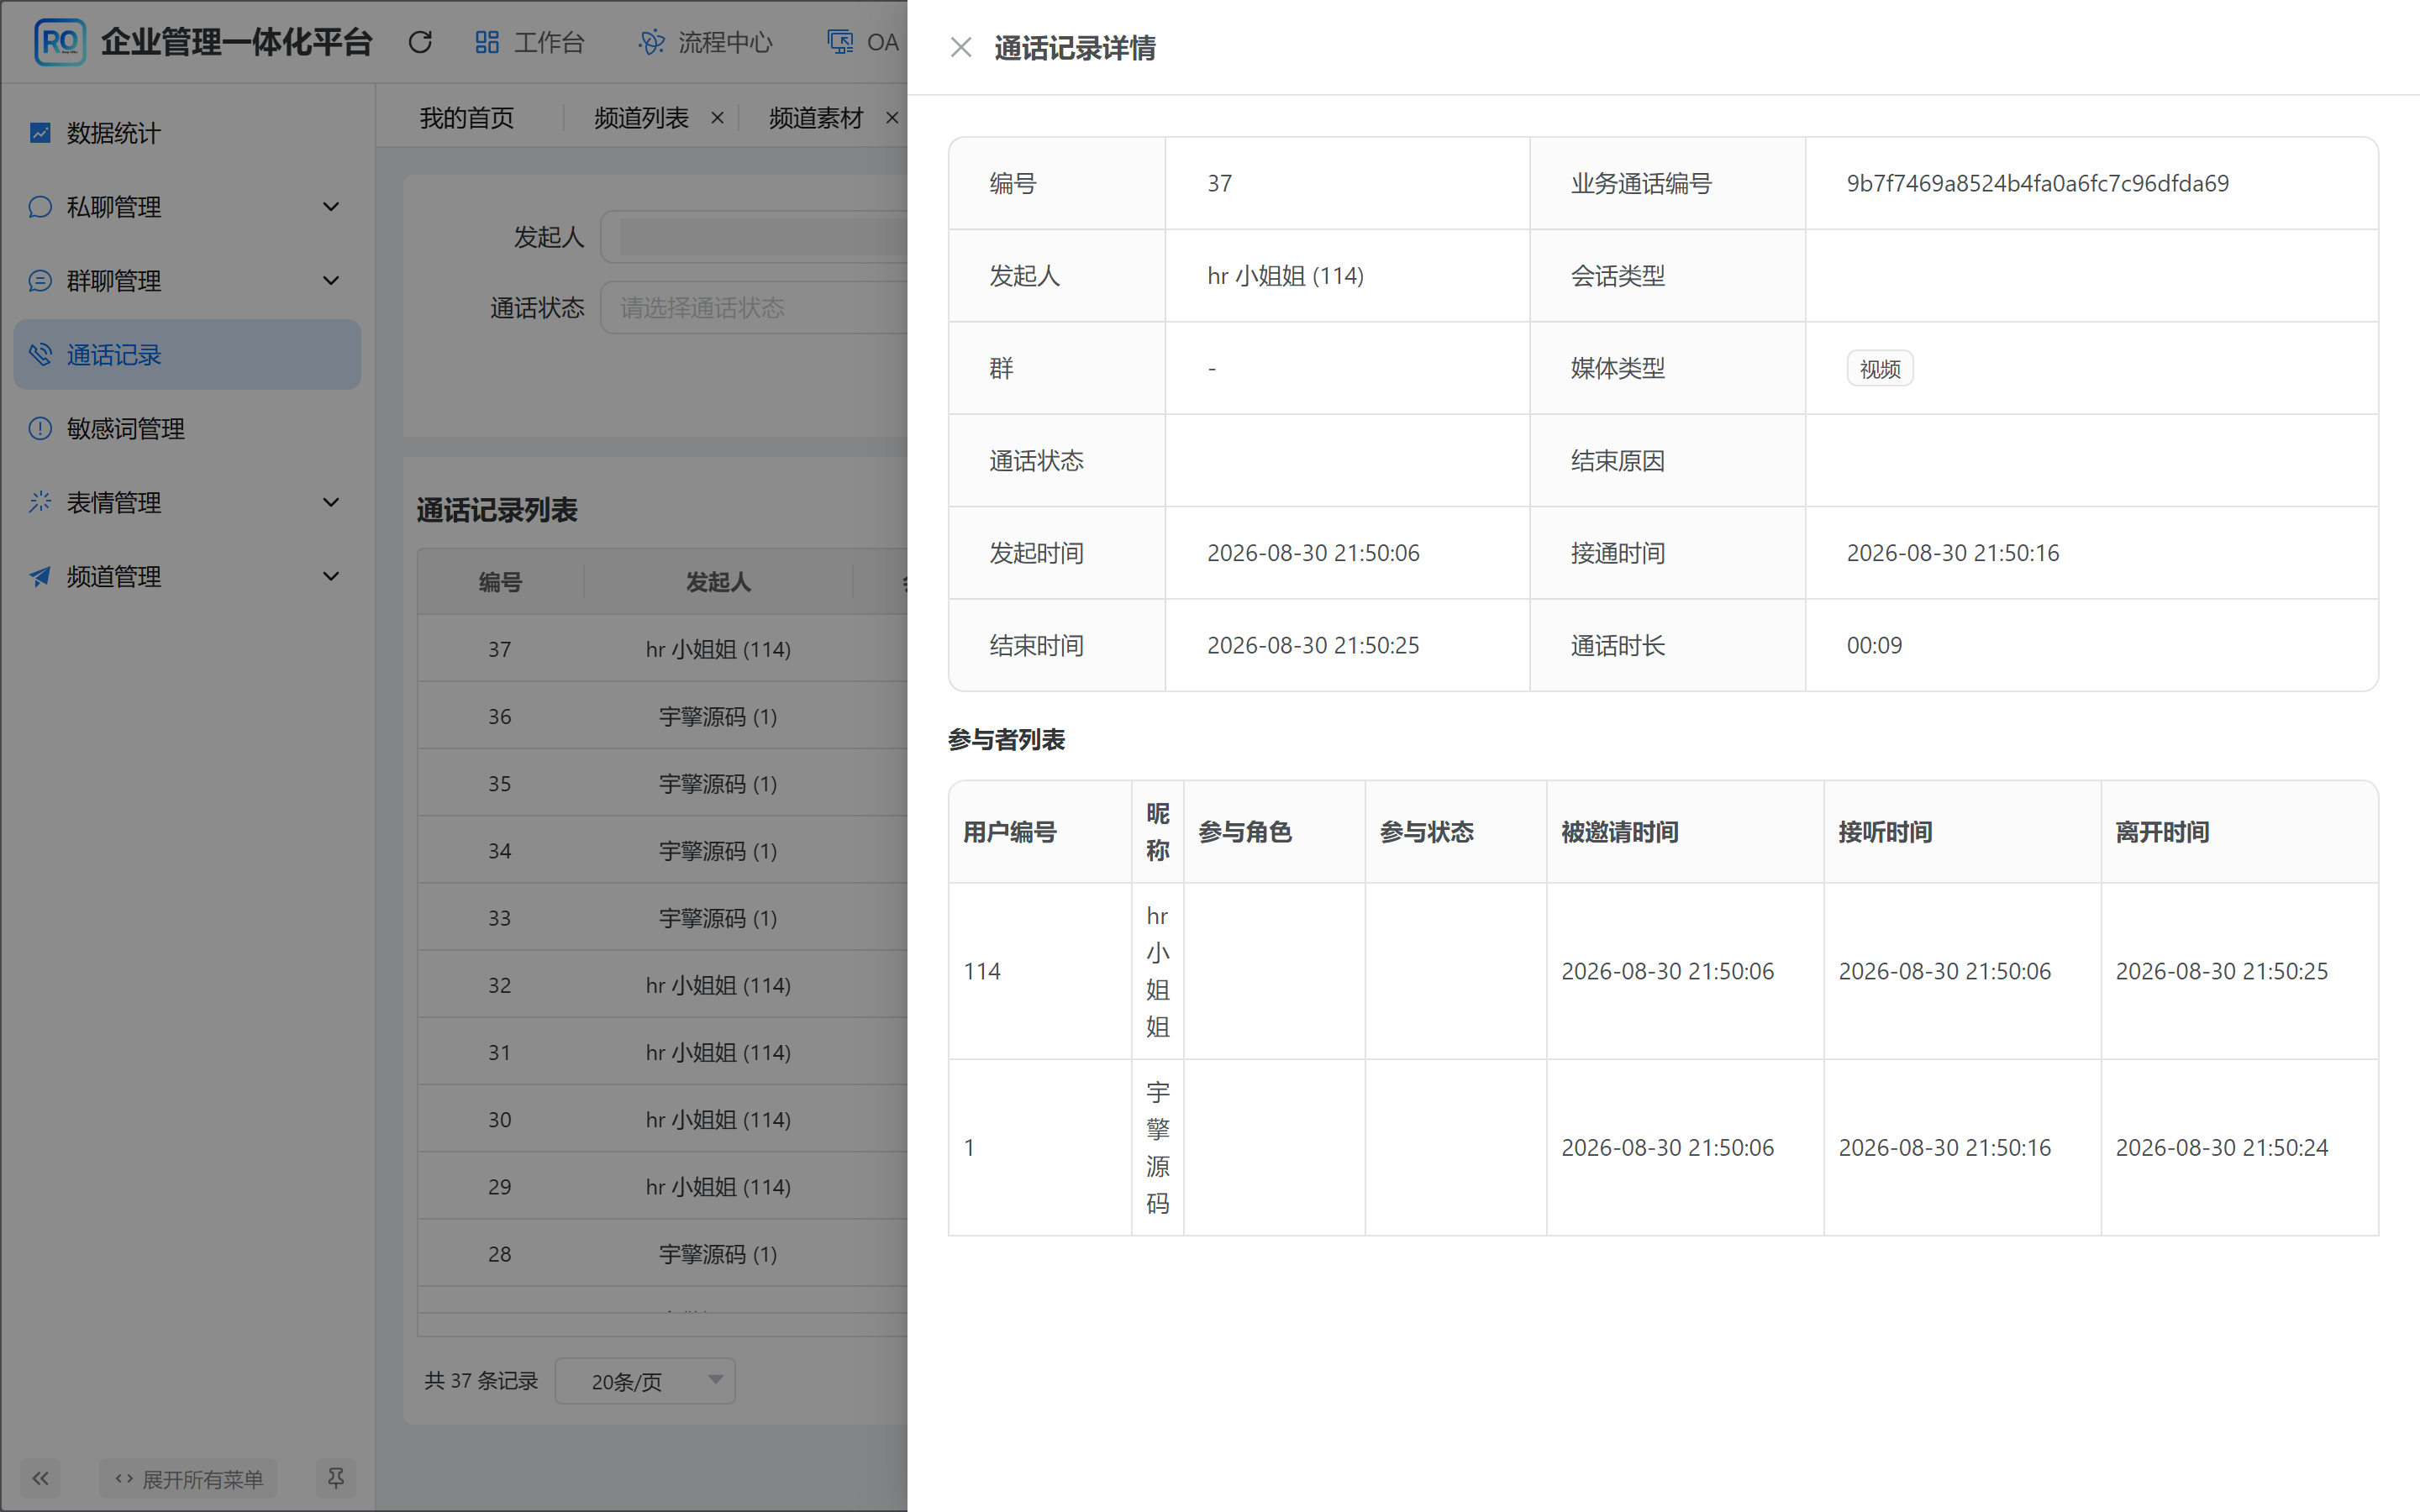
Task: Expand the 频道管理 submenu chevron
Action: [x=331, y=577]
